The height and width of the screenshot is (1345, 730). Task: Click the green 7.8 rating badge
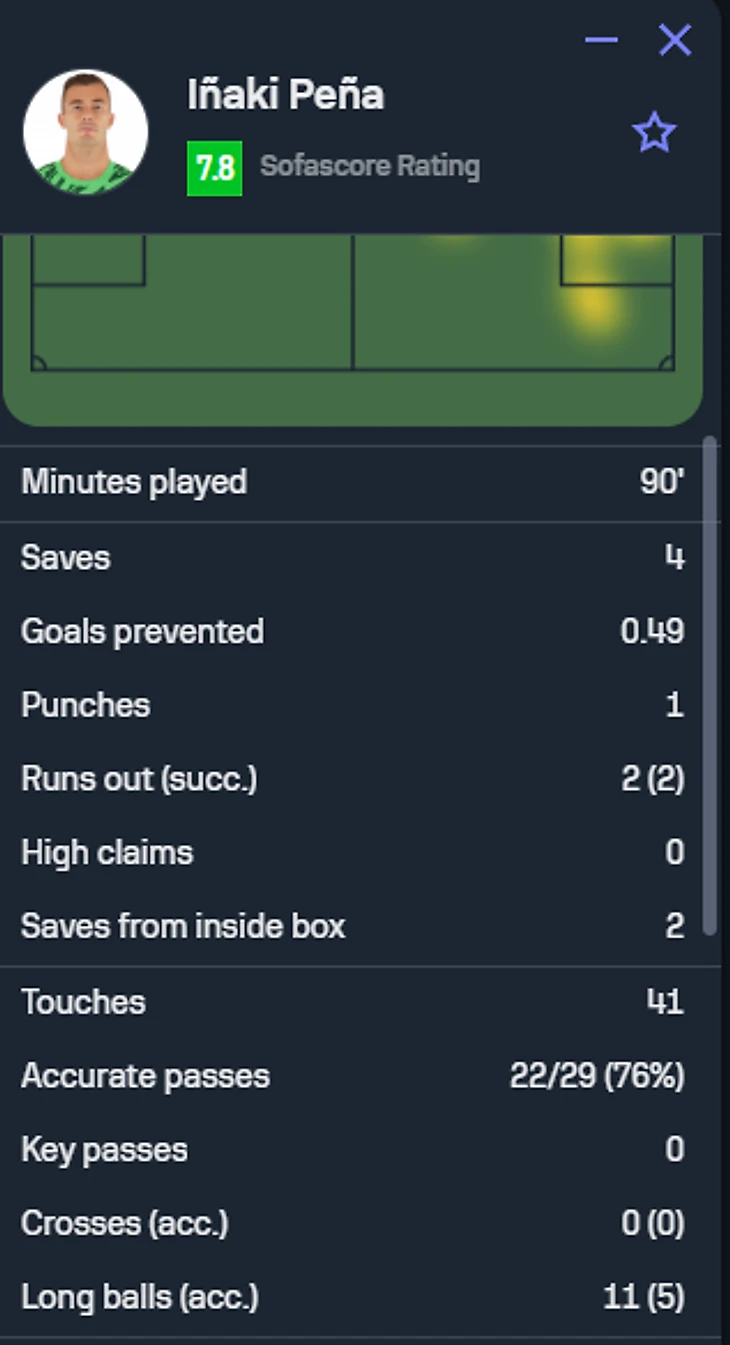[214, 168]
